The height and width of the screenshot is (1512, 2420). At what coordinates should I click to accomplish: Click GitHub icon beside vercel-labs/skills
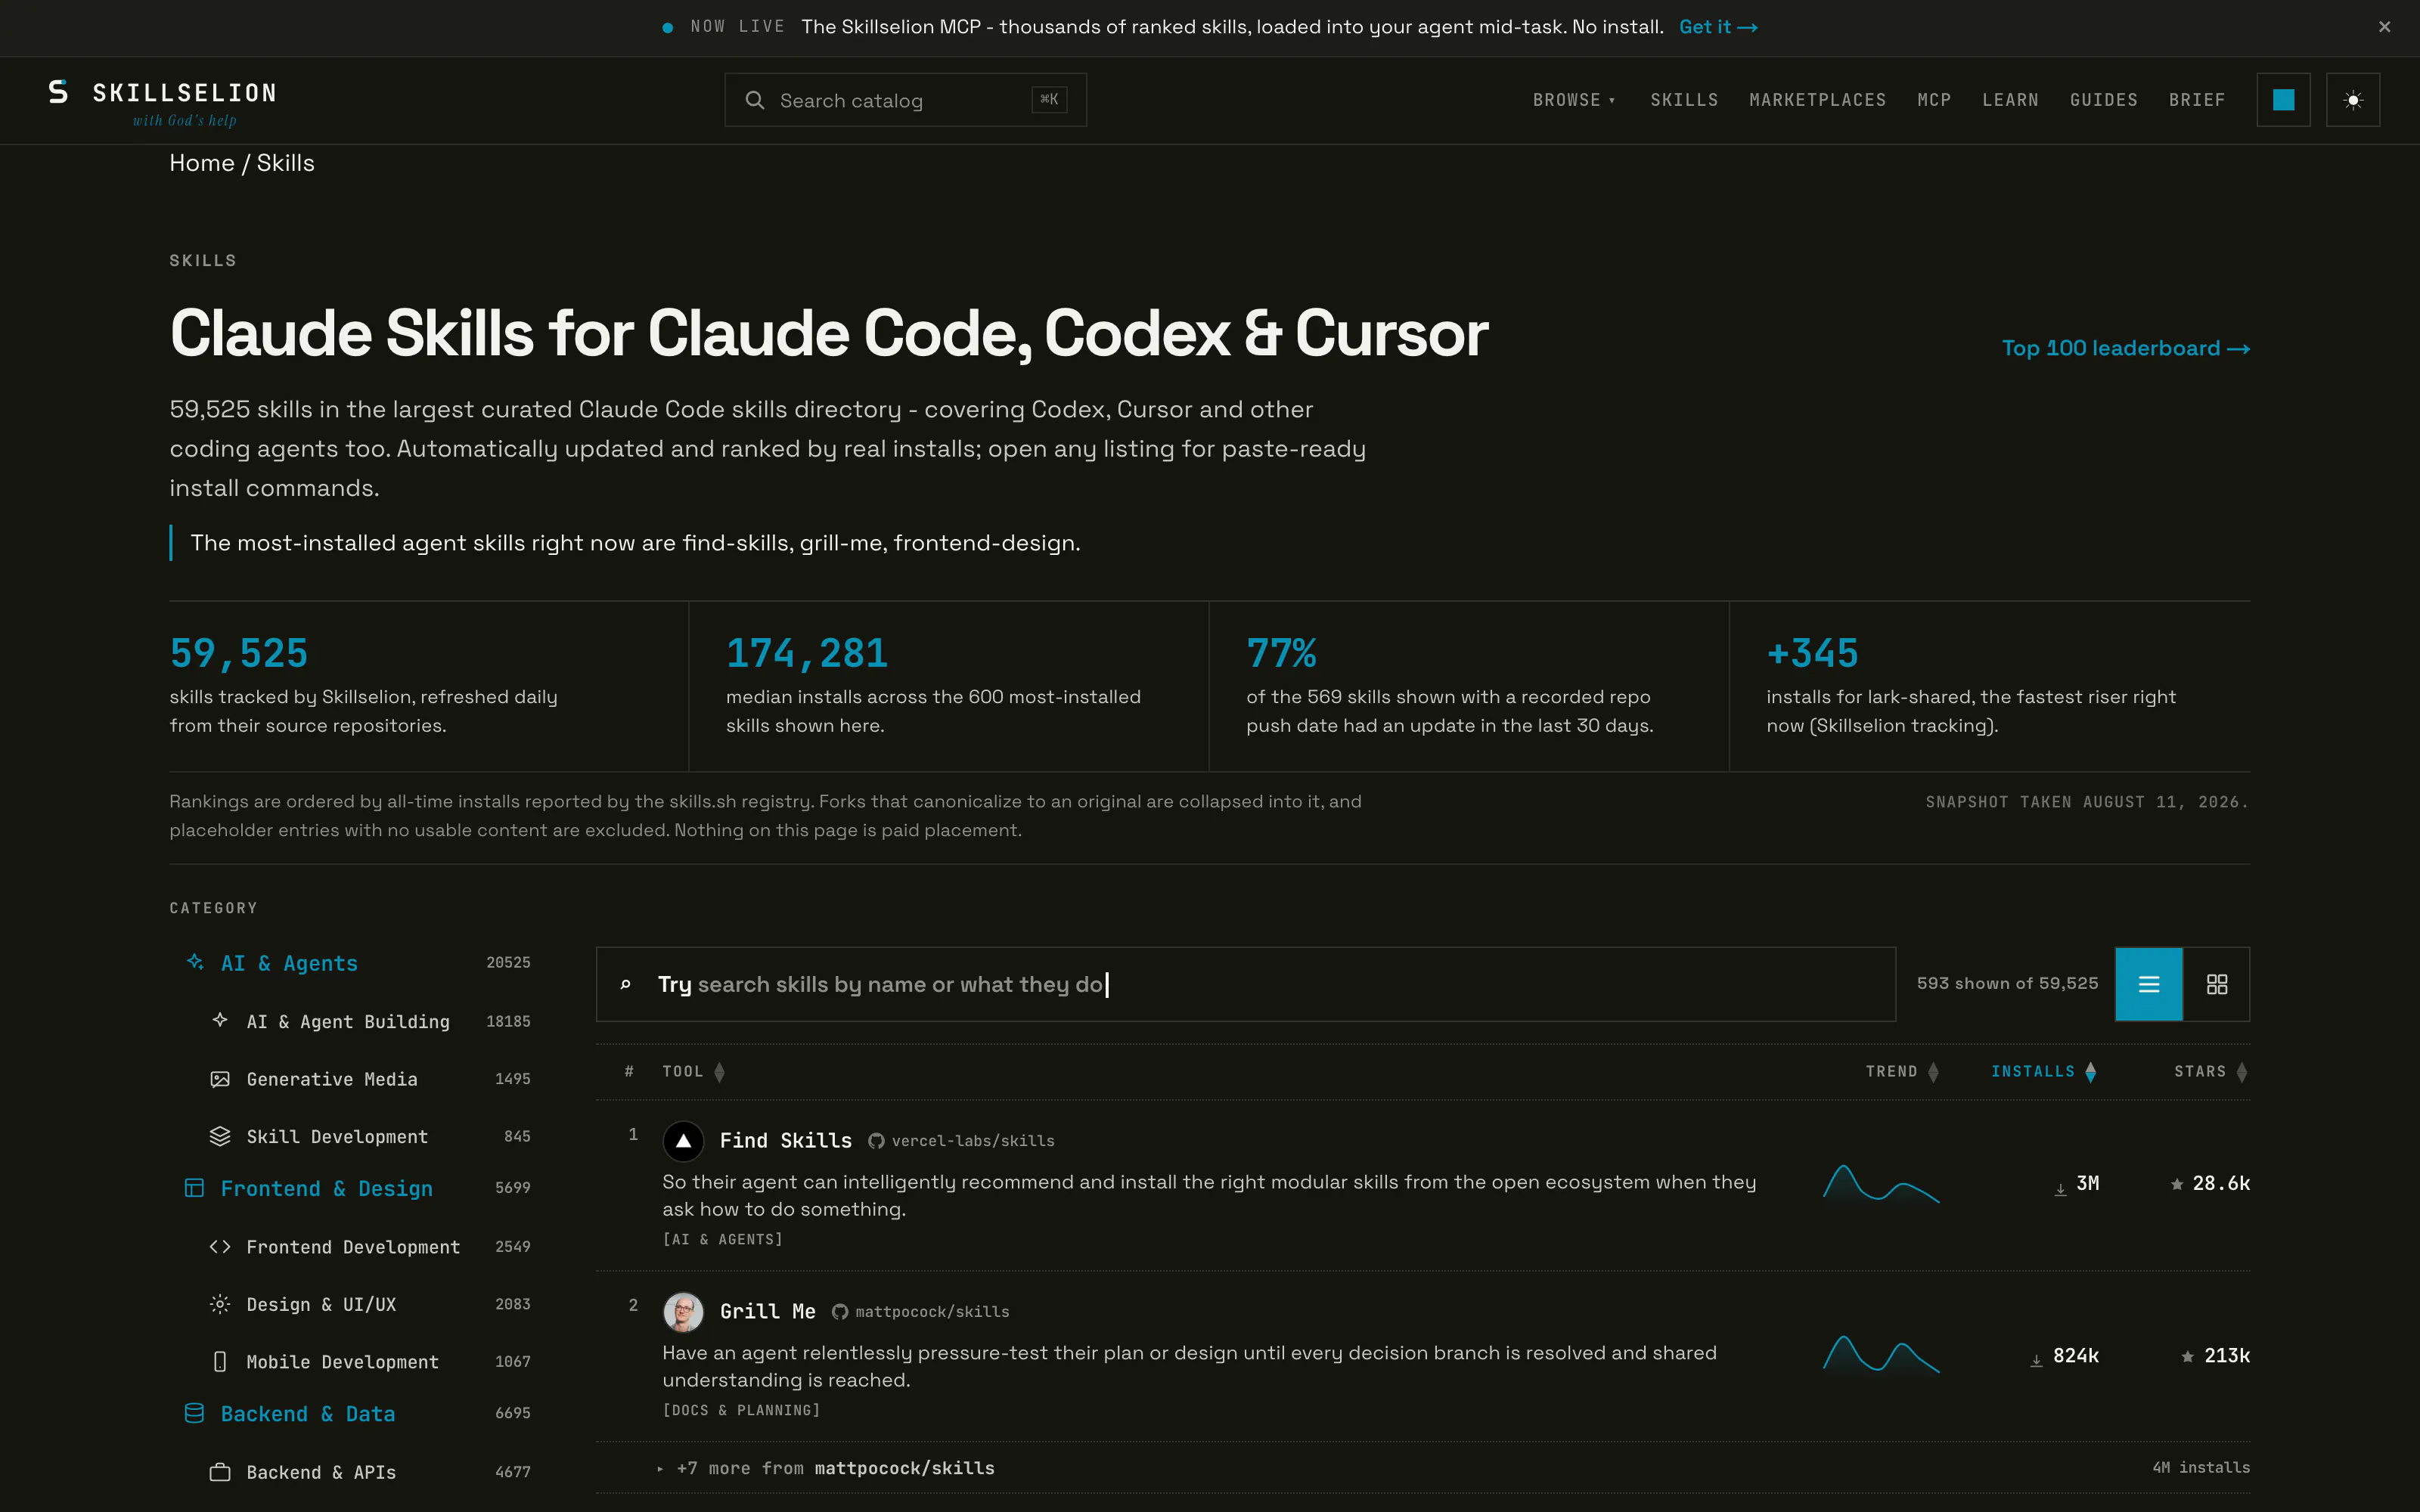(x=876, y=1141)
